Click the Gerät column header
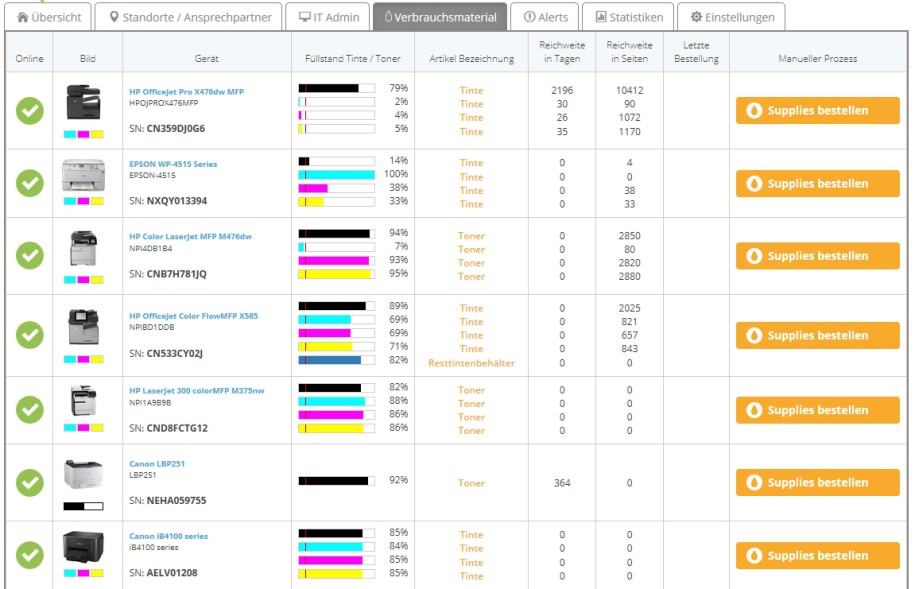 point(207,58)
